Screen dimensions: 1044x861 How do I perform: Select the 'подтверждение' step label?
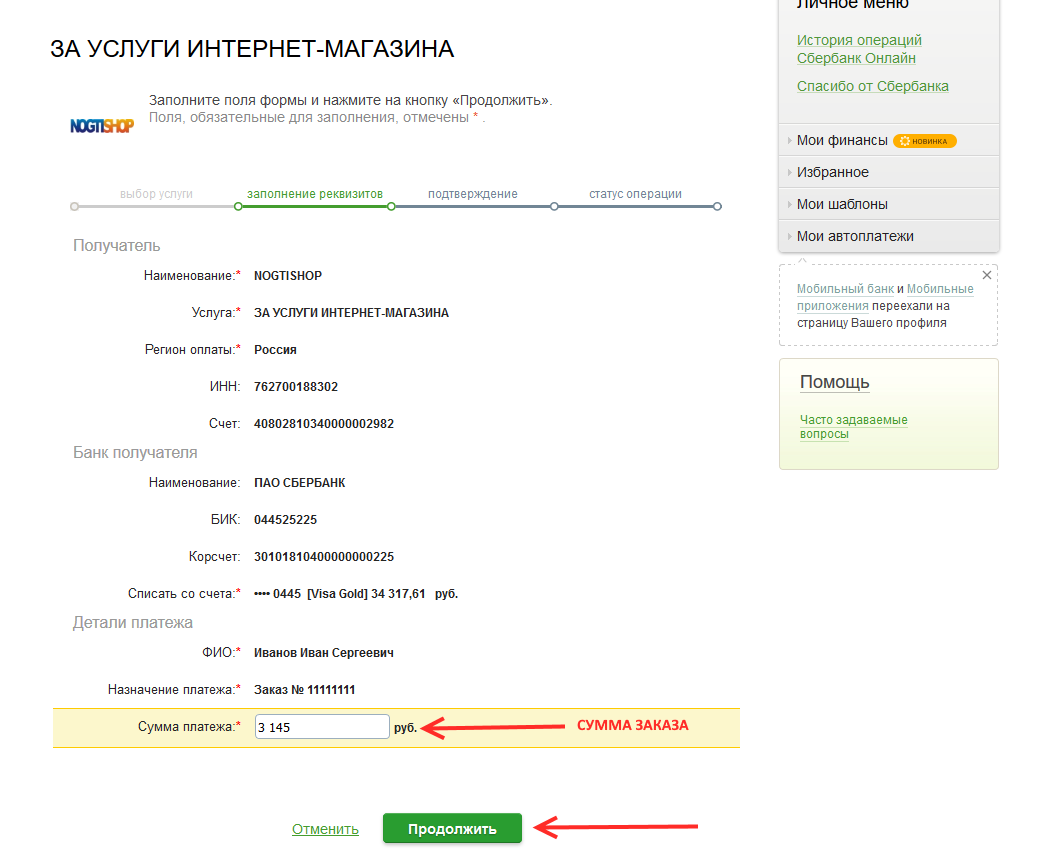pyautogui.click(x=473, y=194)
